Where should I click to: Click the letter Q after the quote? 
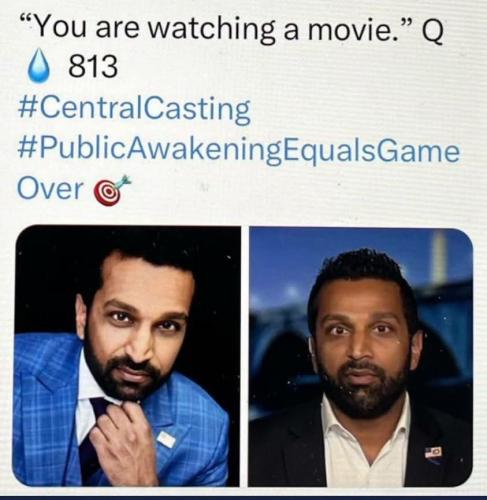pyautogui.click(x=432, y=31)
